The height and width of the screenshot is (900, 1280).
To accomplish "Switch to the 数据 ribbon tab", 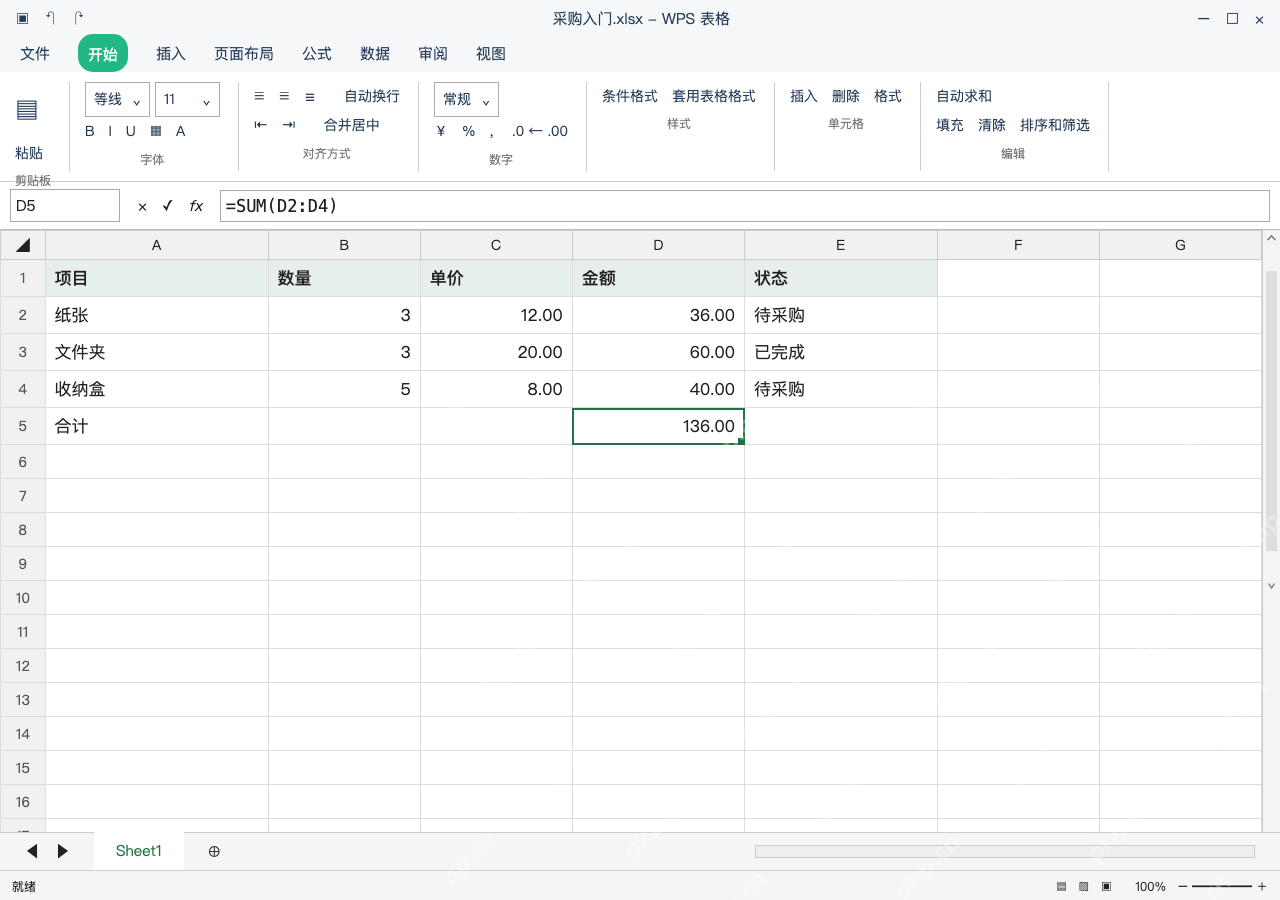I will (375, 54).
